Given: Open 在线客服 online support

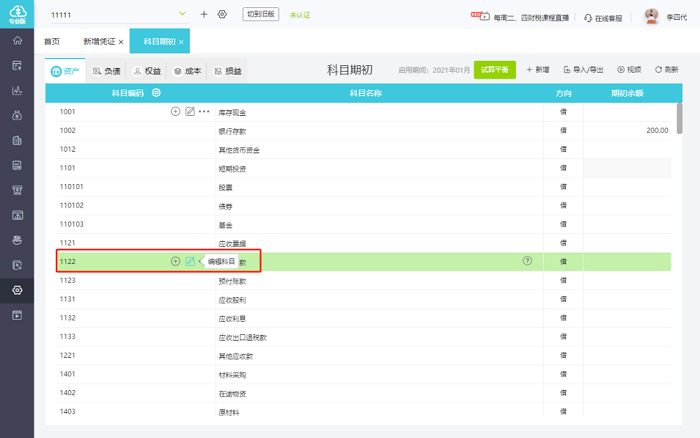Looking at the screenshot, I should 603,18.
